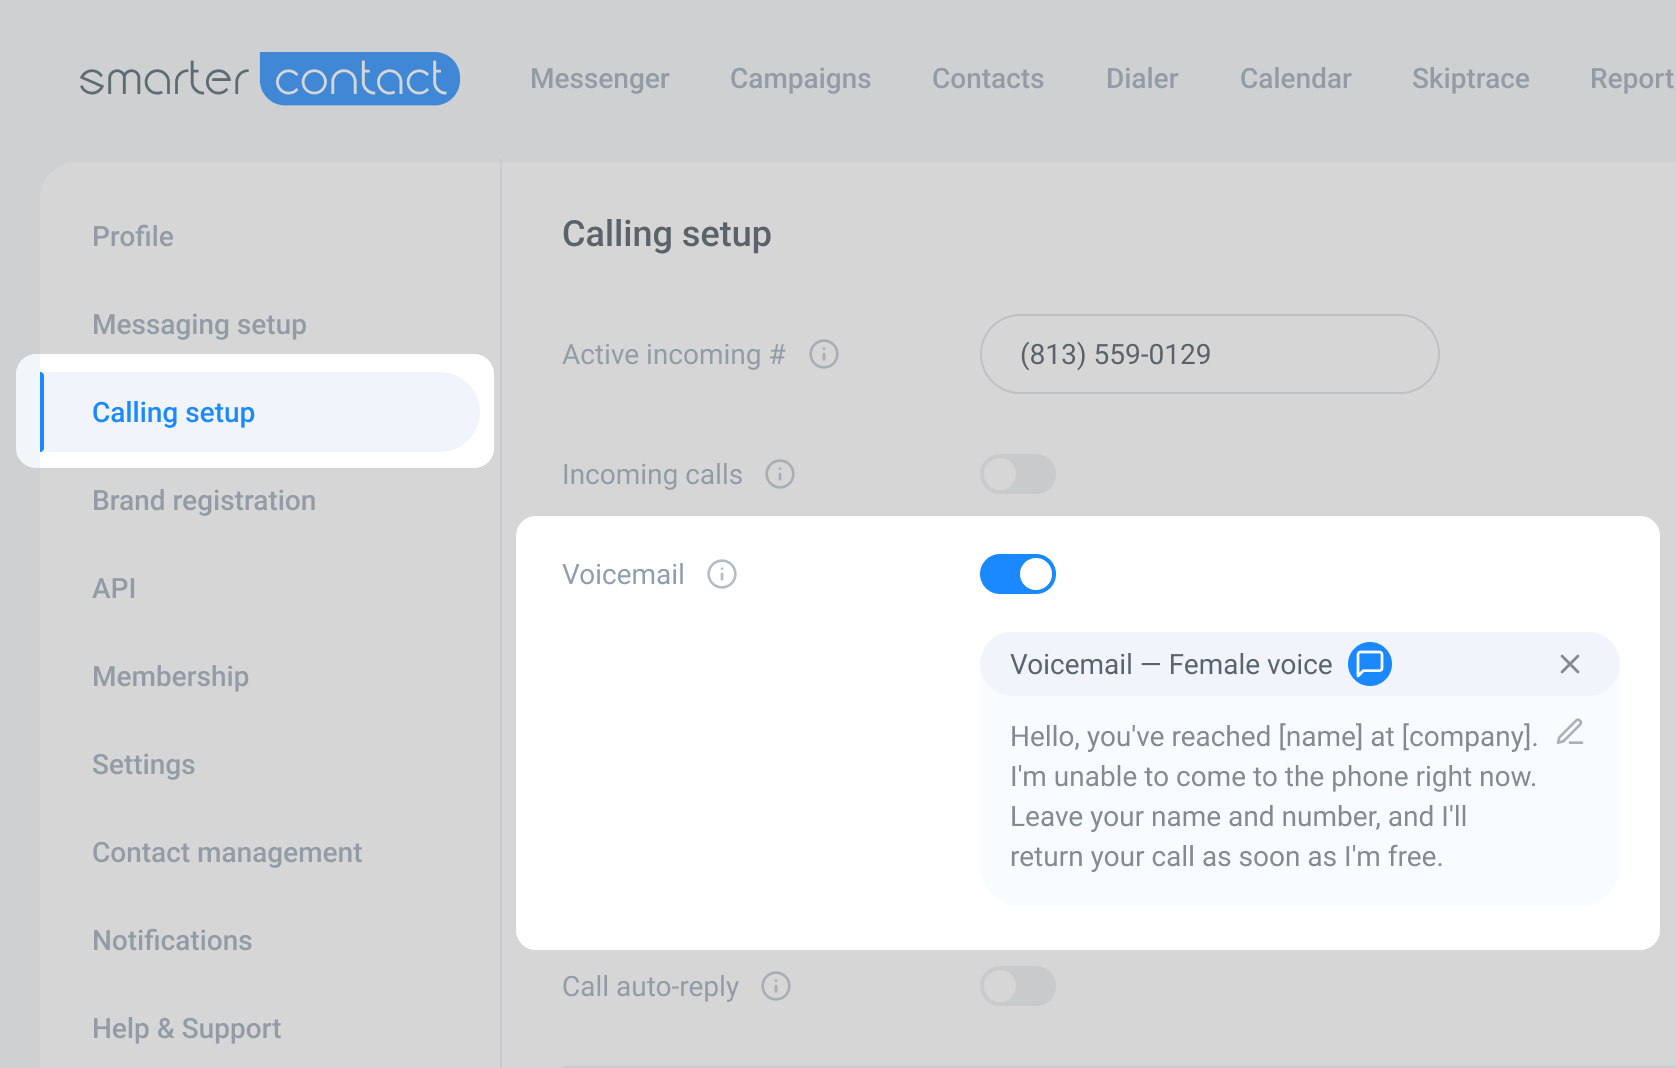Click the info icon next to Call auto-reply

(x=775, y=987)
